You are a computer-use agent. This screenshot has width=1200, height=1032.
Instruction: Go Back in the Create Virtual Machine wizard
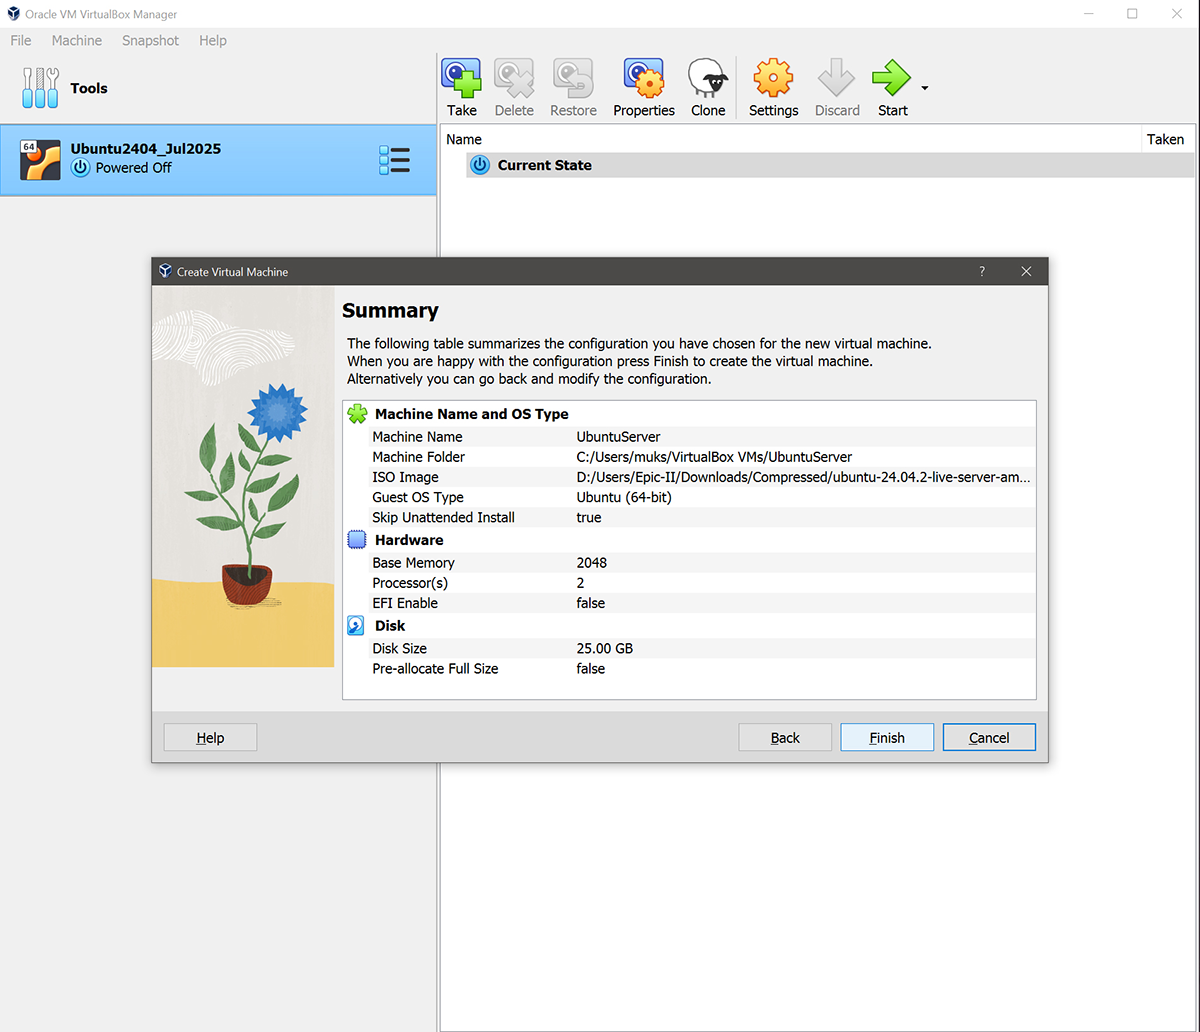coord(785,738)
